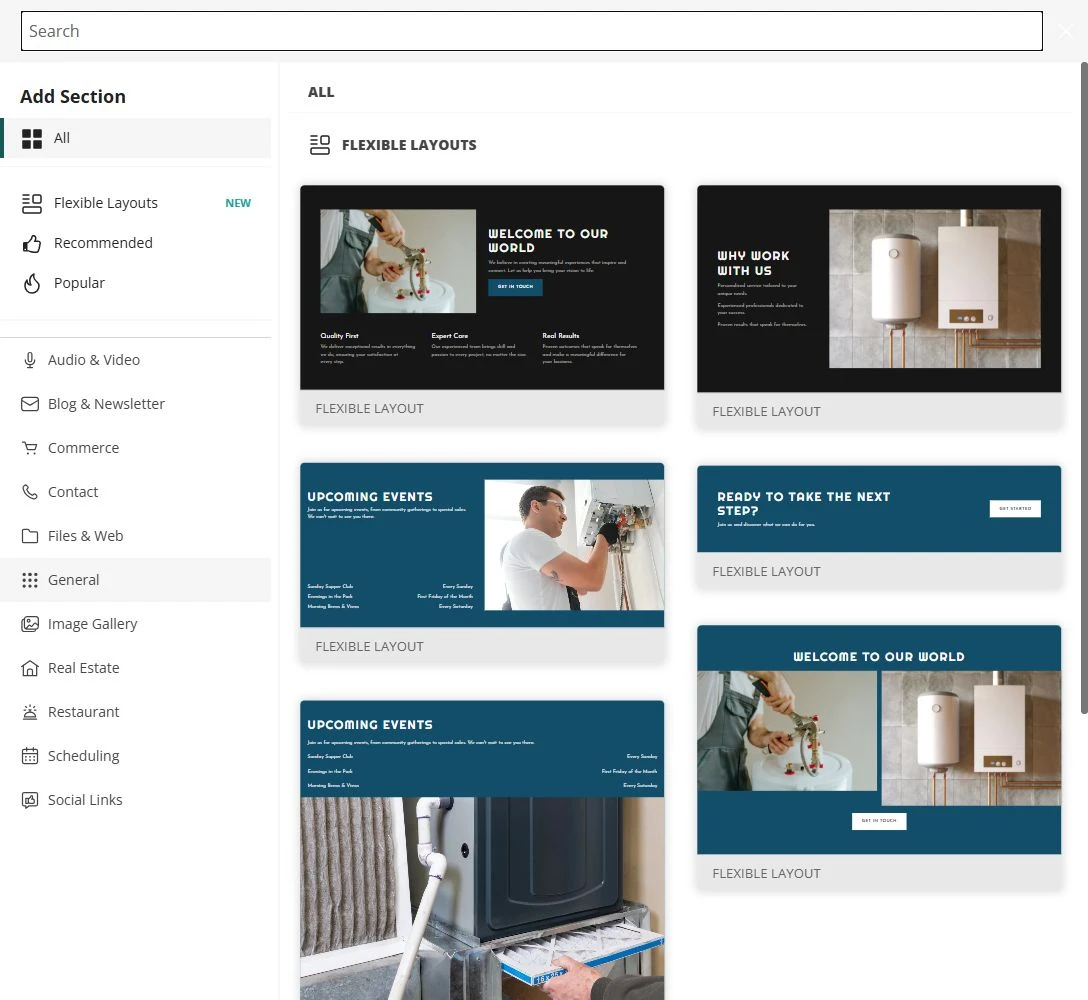This screenshot has height=1000, width=1088.
Task: Choose Upcoming Events layout with furnace image
Action: (482, 850)
